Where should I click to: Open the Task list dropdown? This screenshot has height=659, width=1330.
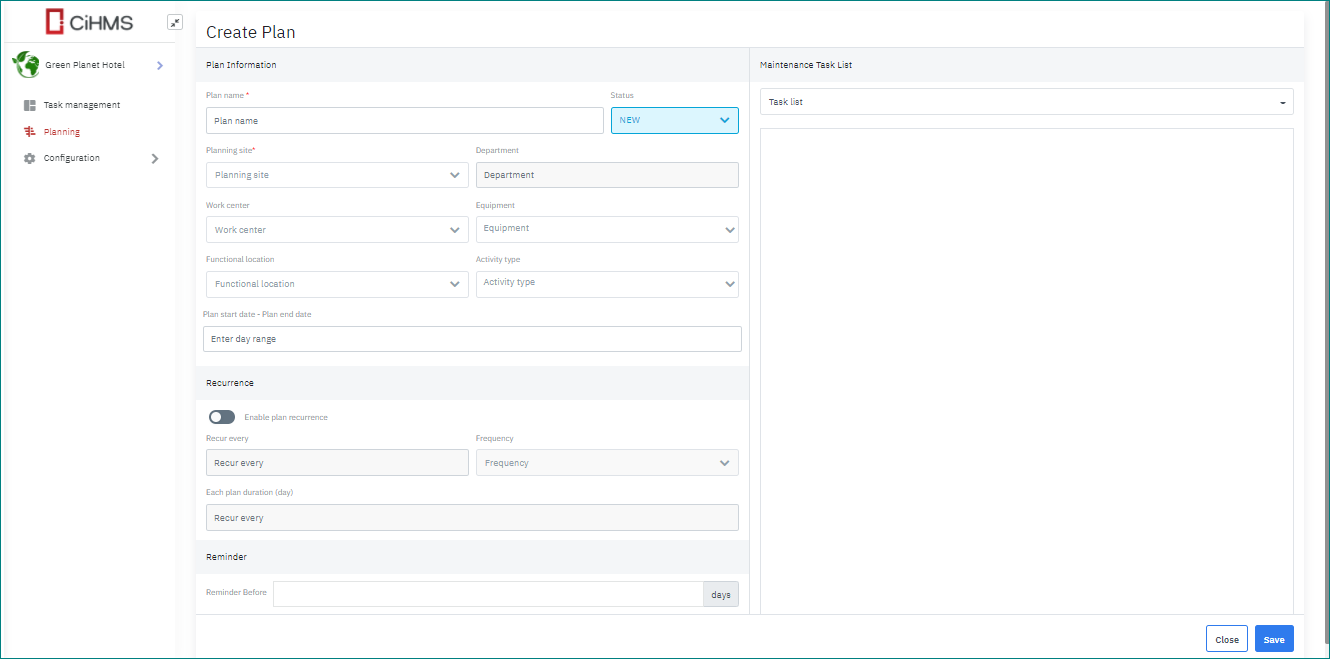click(x=1026, y=102)
